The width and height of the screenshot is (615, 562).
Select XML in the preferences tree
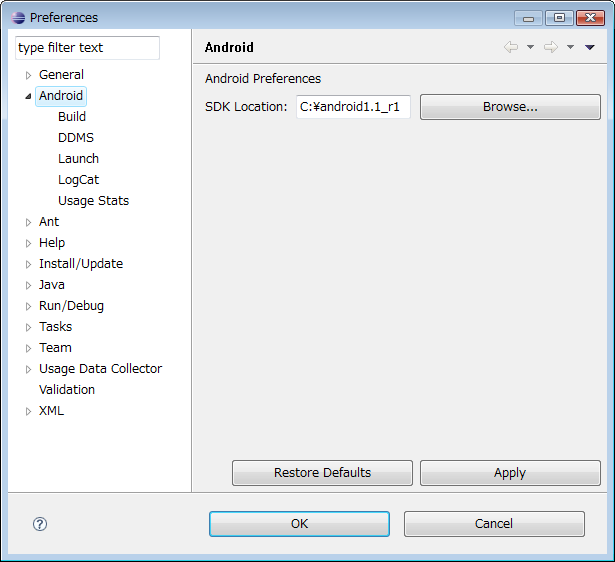pyautogui.click(x=51, y=411)
